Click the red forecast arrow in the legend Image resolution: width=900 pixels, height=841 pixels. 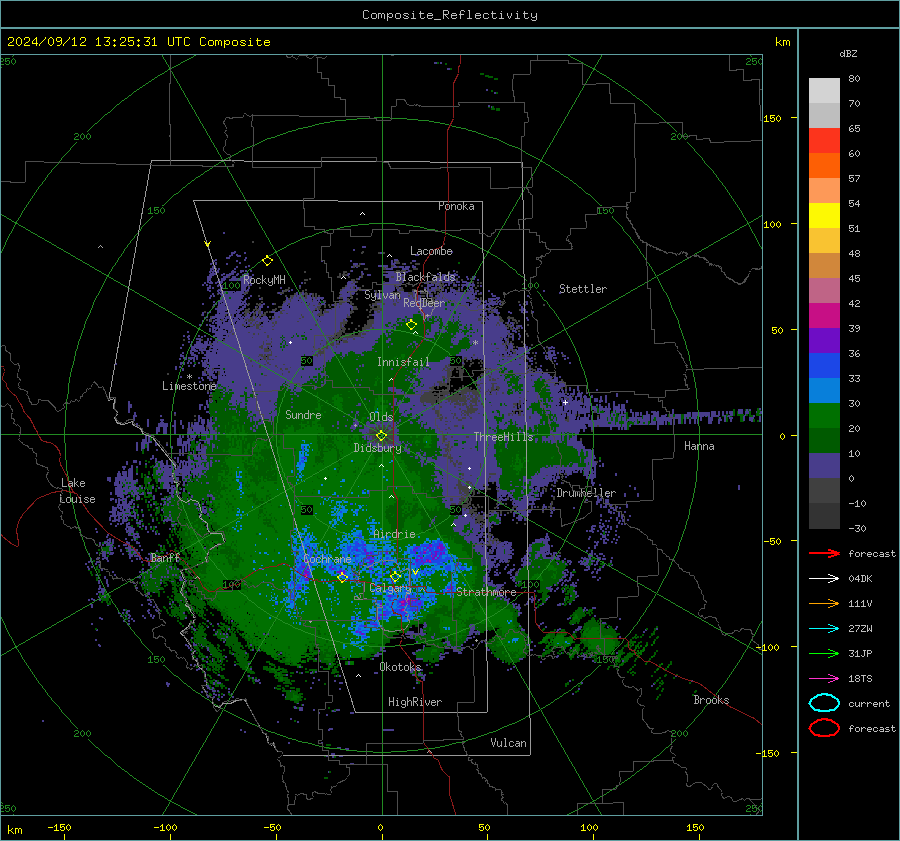click(x=824, y=553)
